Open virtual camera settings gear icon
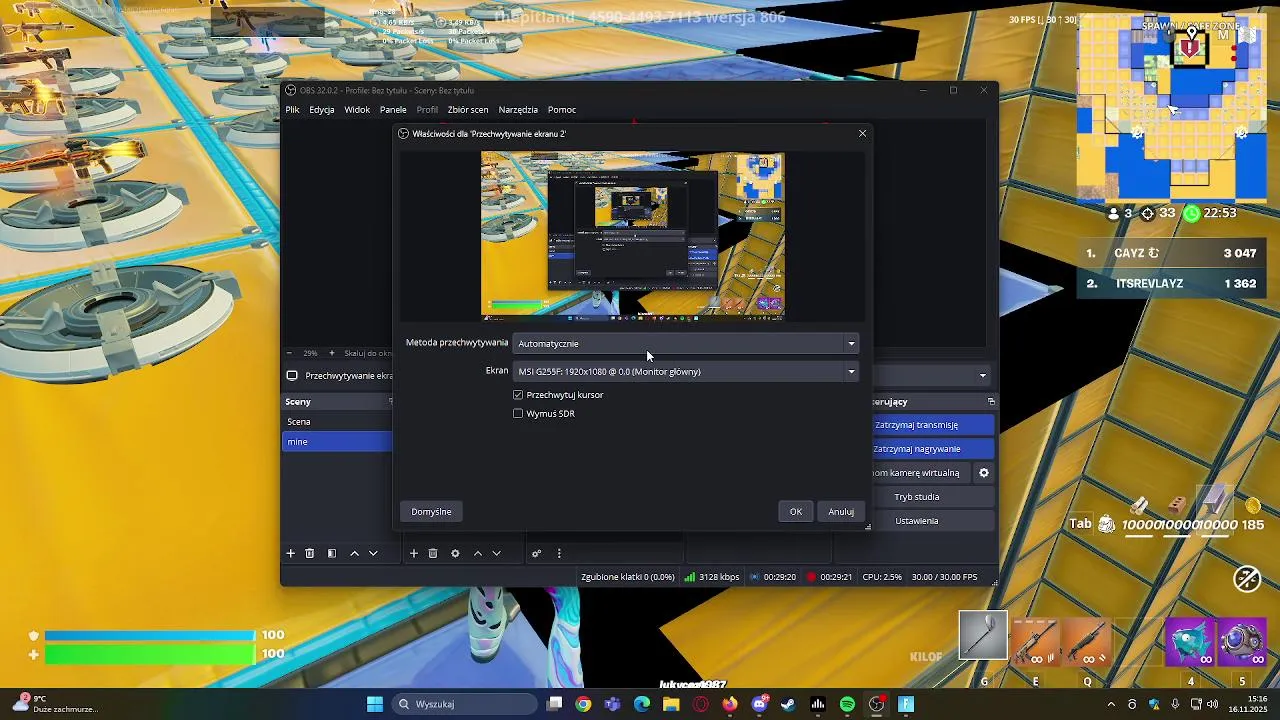Screen dimensions: 1280x720 [984, 473]
